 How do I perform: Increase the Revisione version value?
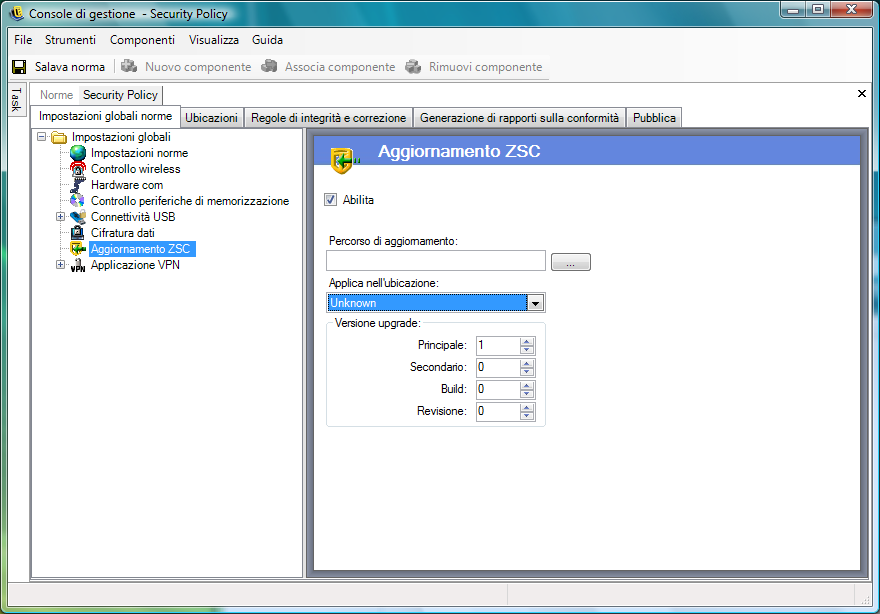pos(526,407)
